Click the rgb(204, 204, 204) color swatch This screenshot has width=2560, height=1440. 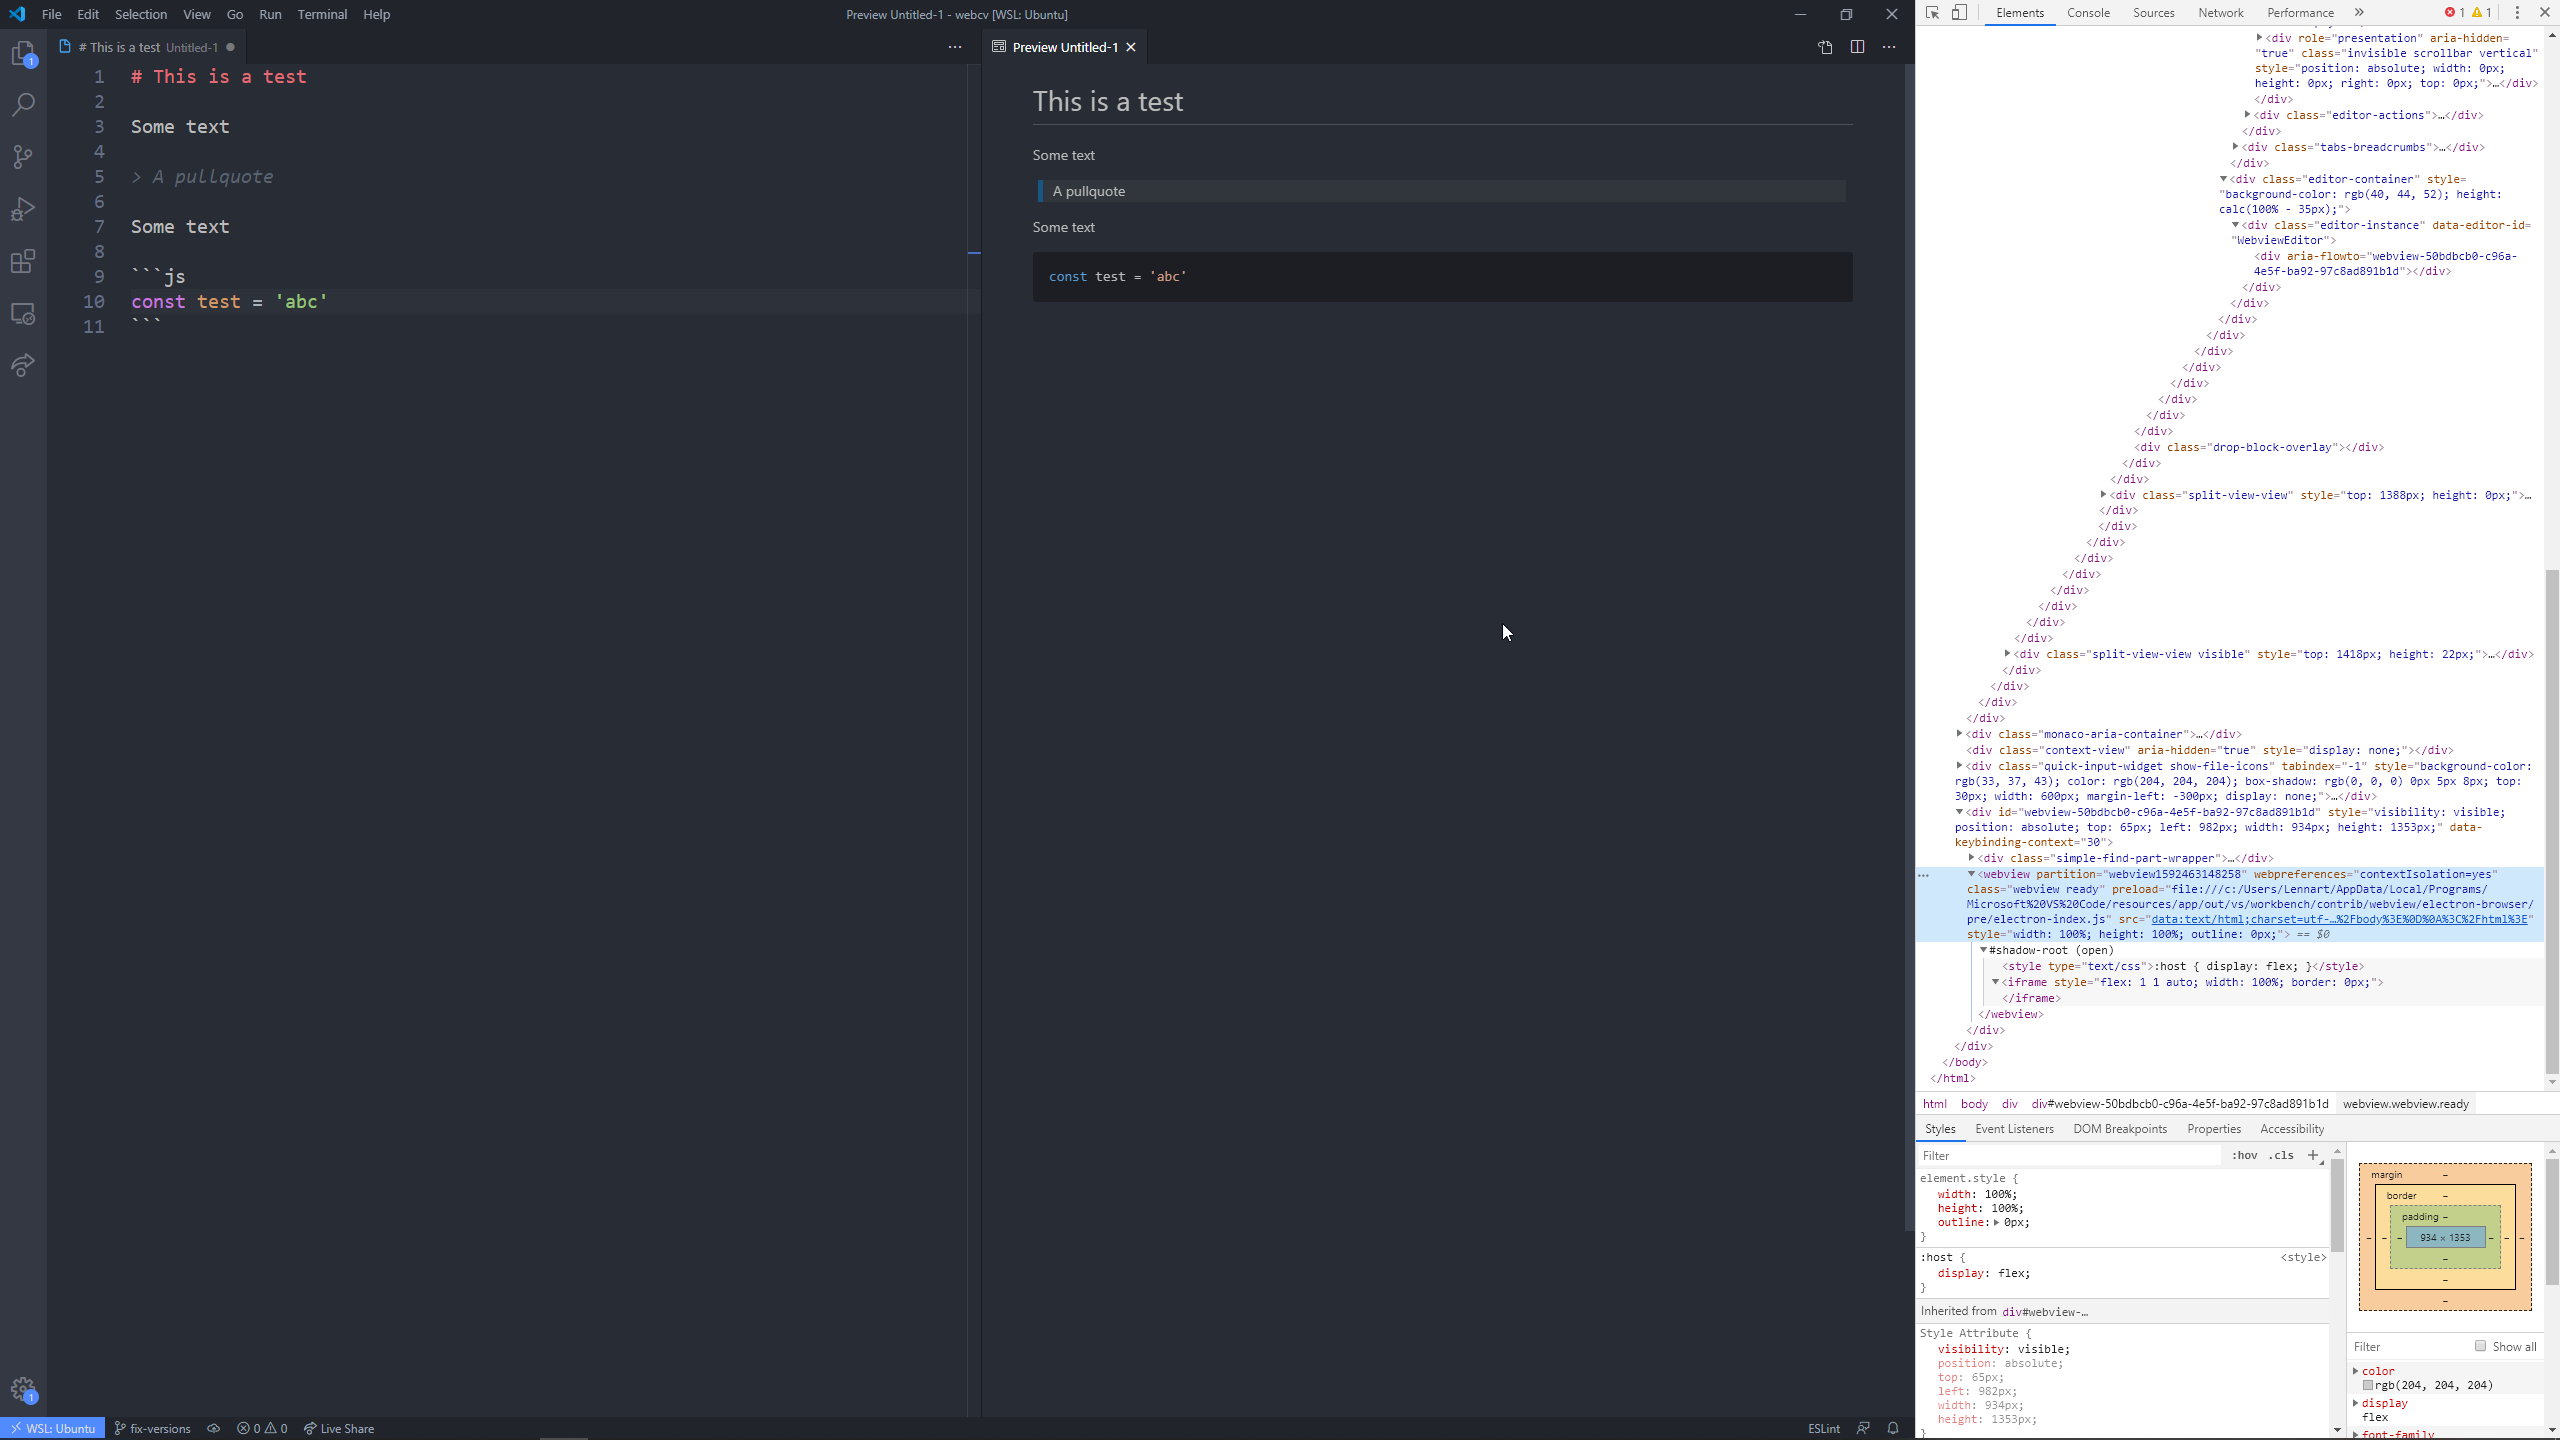tap(2368, 1386)
